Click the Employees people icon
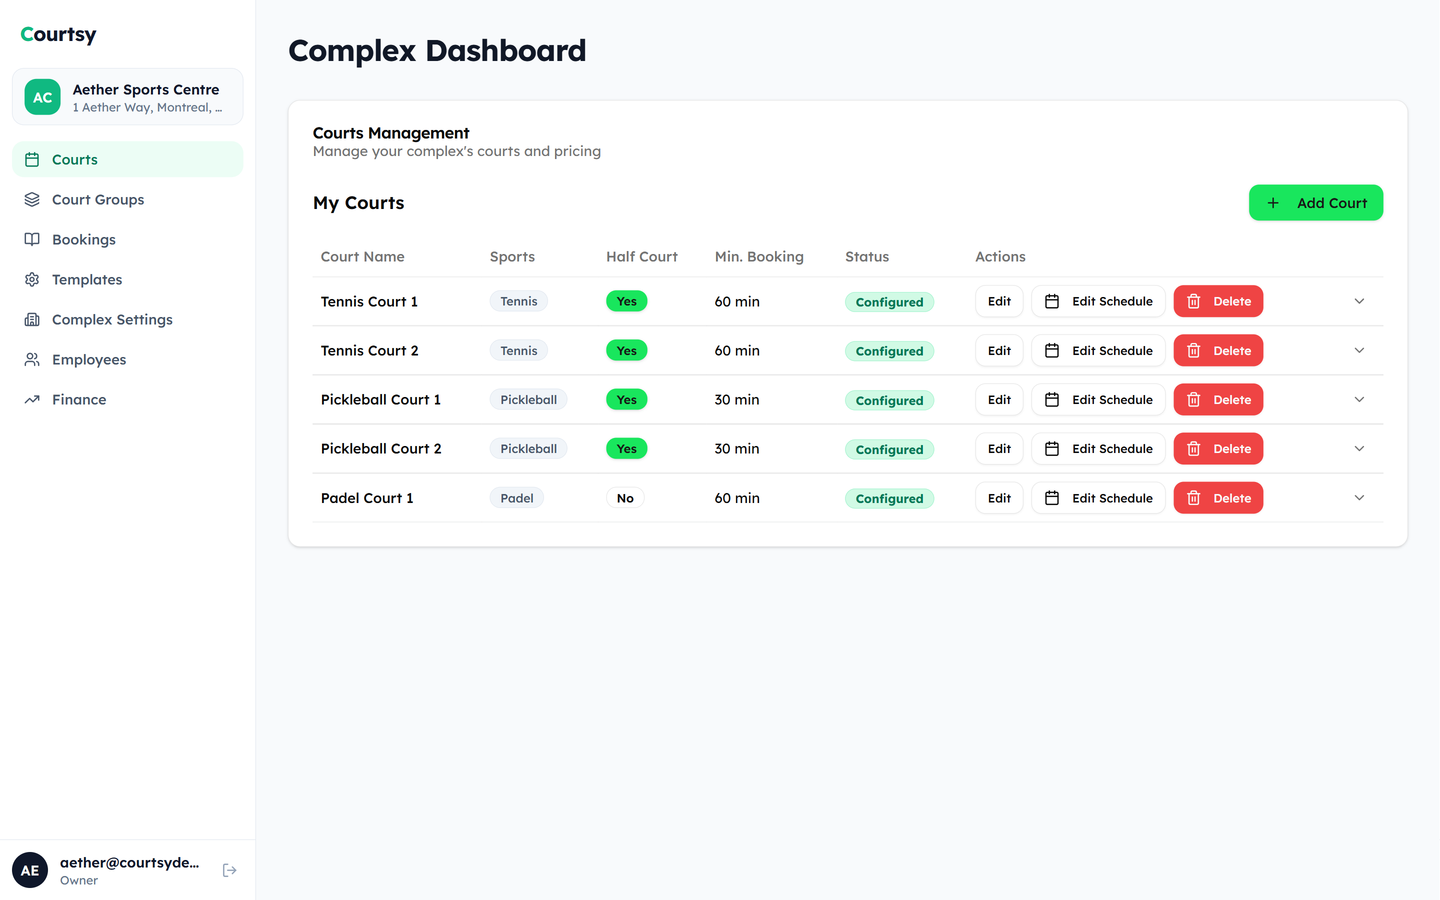This screenshot has width=1440, height=900. (32, 360)
